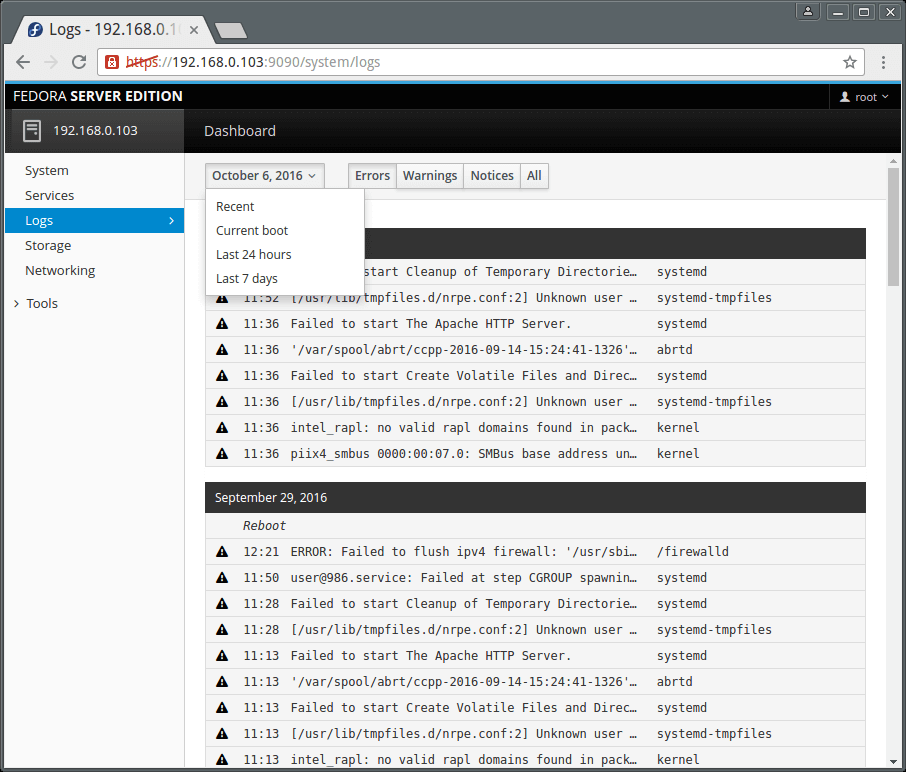Screen dimensions: 906x772
Task: Click the Reboot marker row
Action: 535,526
